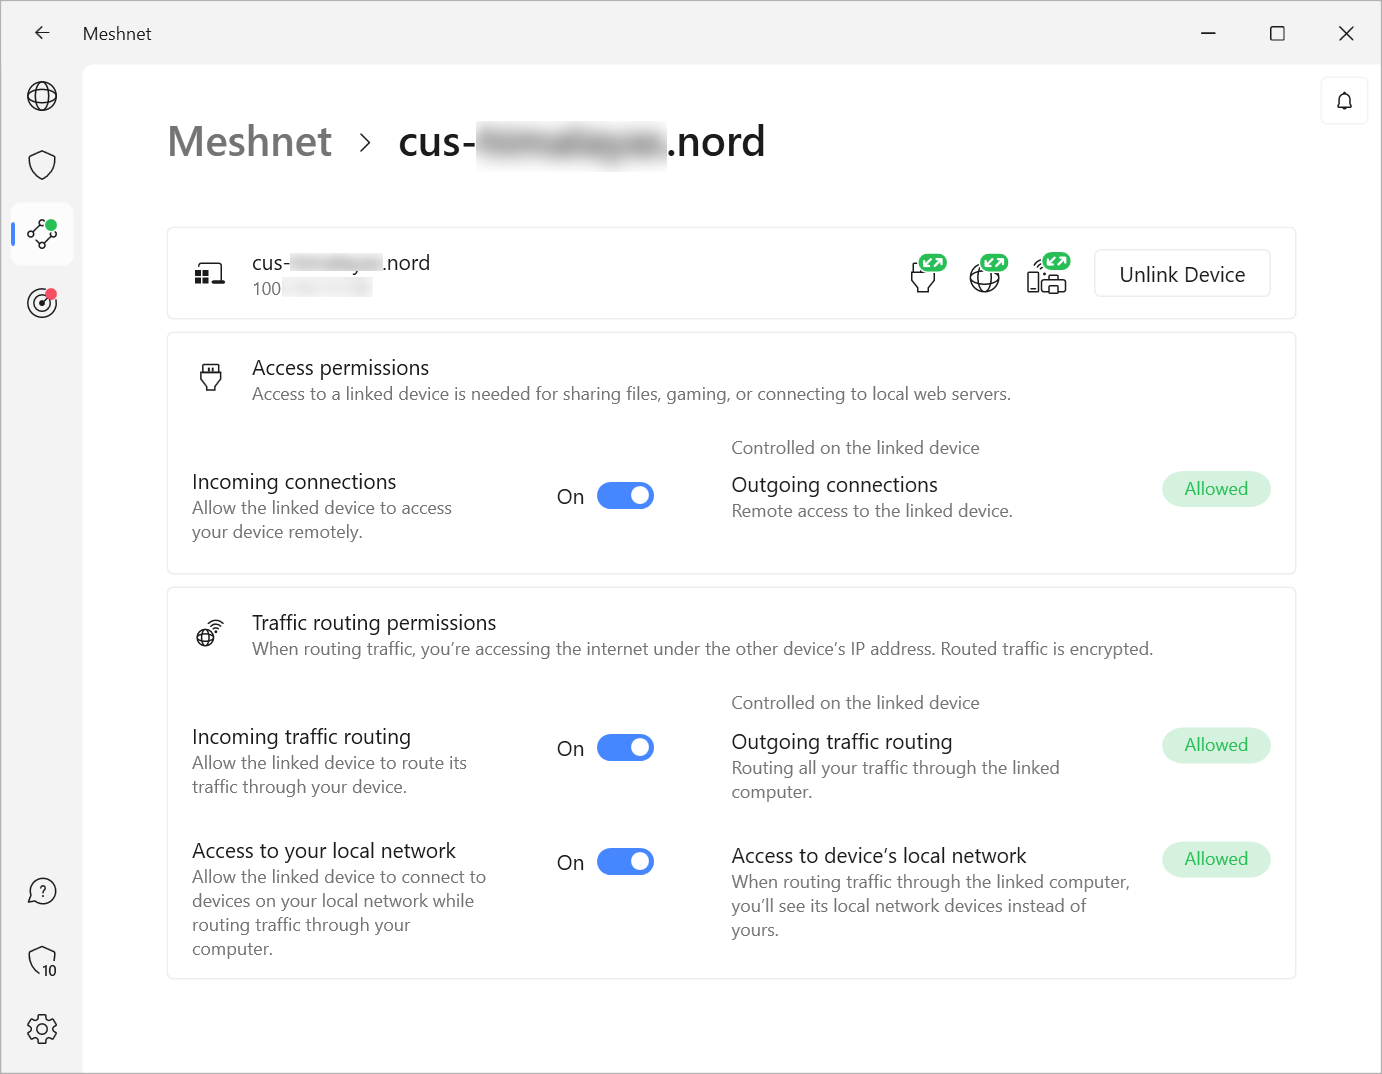Close the Meshnet window

1346,33
